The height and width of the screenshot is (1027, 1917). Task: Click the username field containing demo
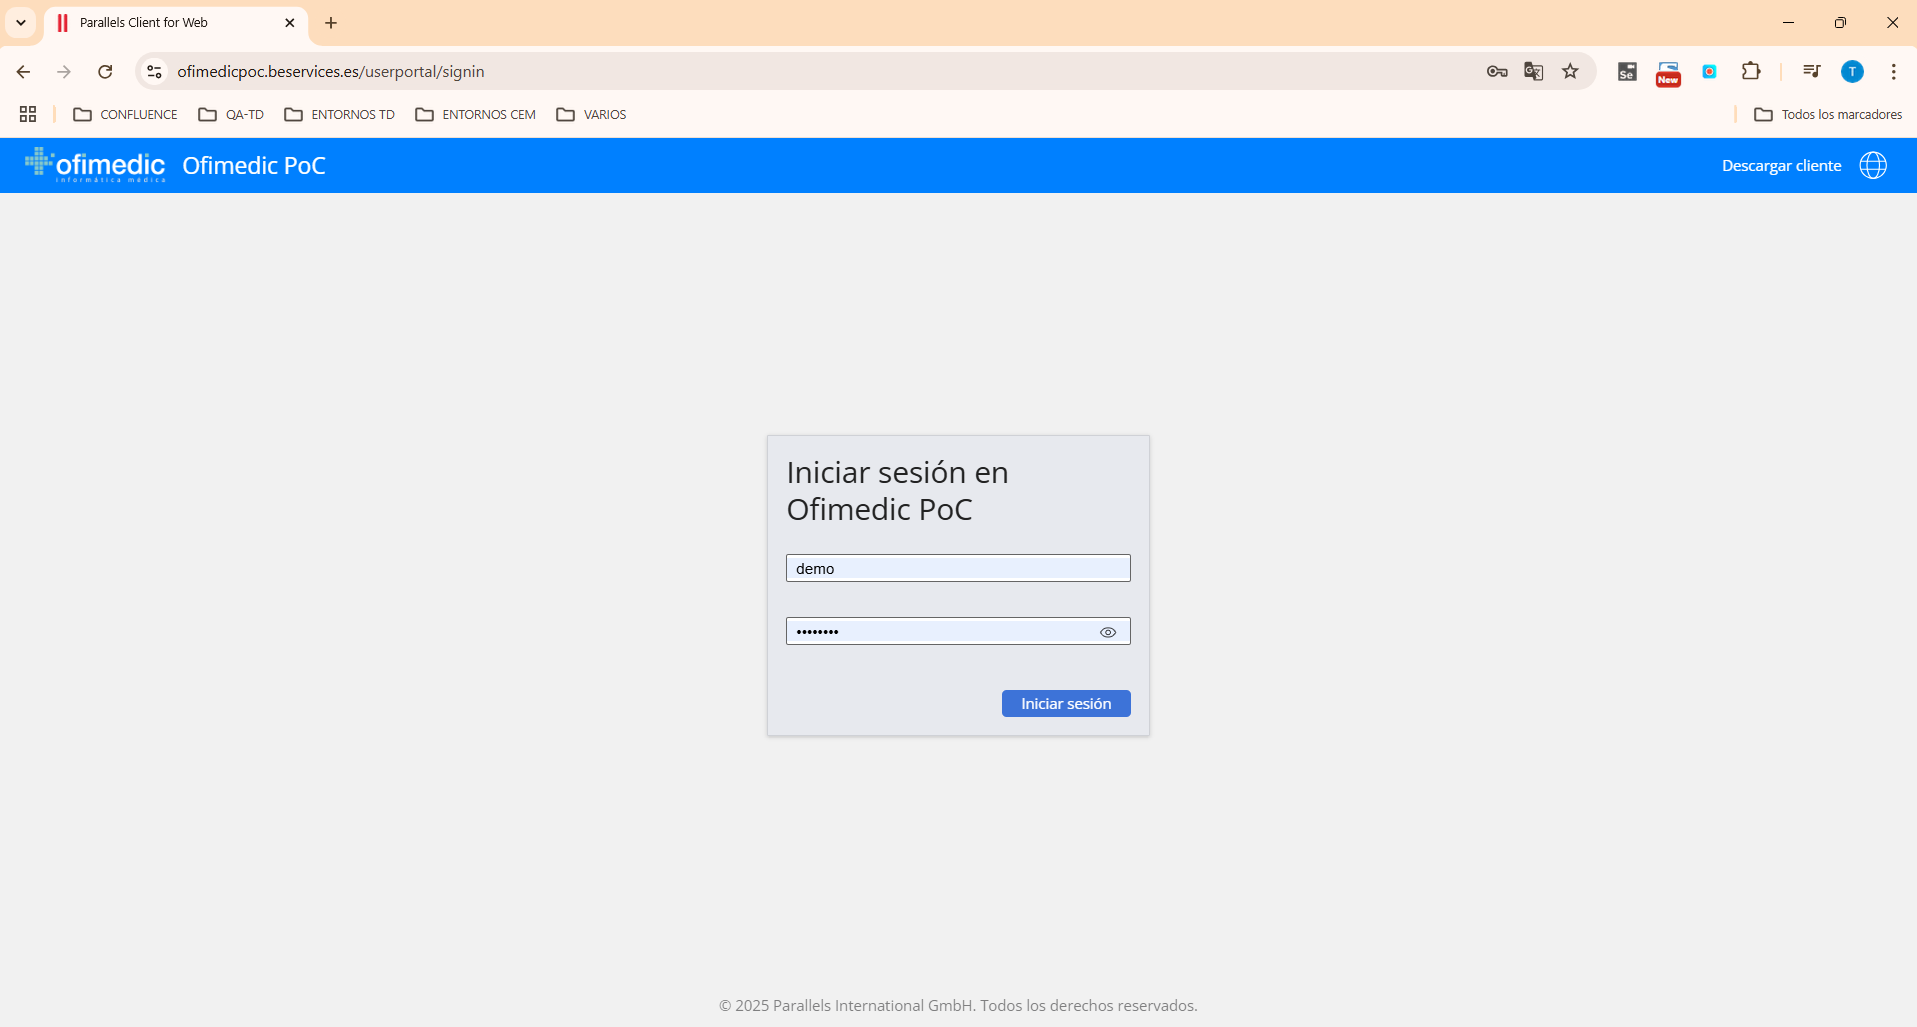coord(957,568)
